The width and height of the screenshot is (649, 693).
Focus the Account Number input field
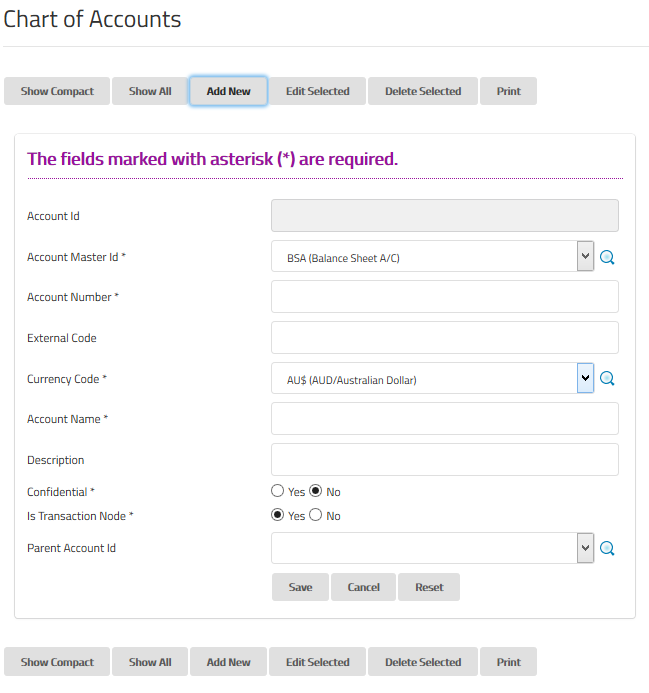click(444, 297)
